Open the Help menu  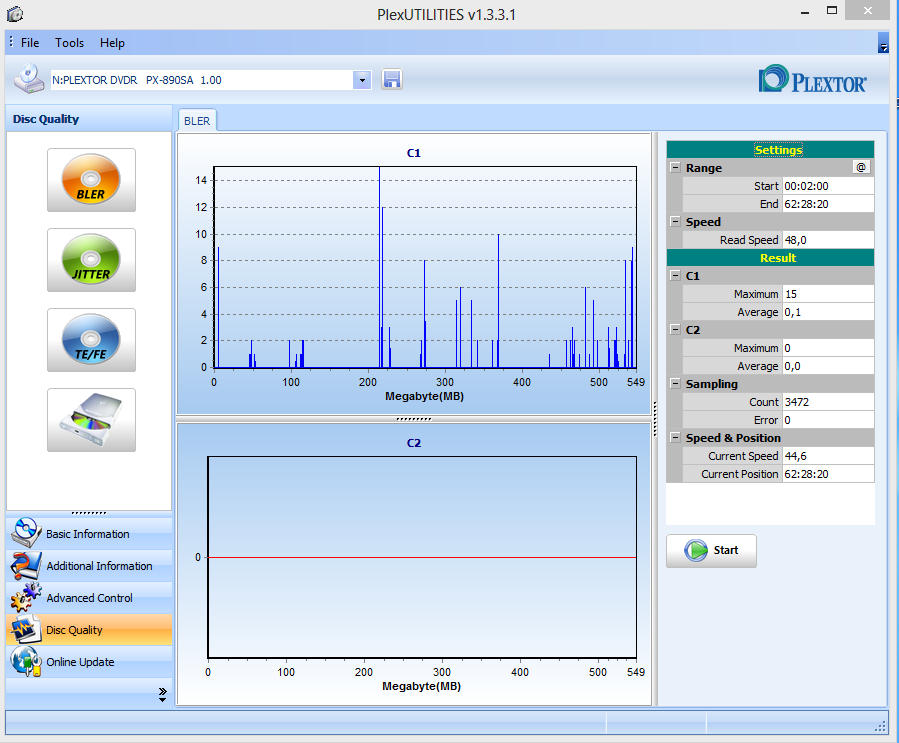point(112,43)
